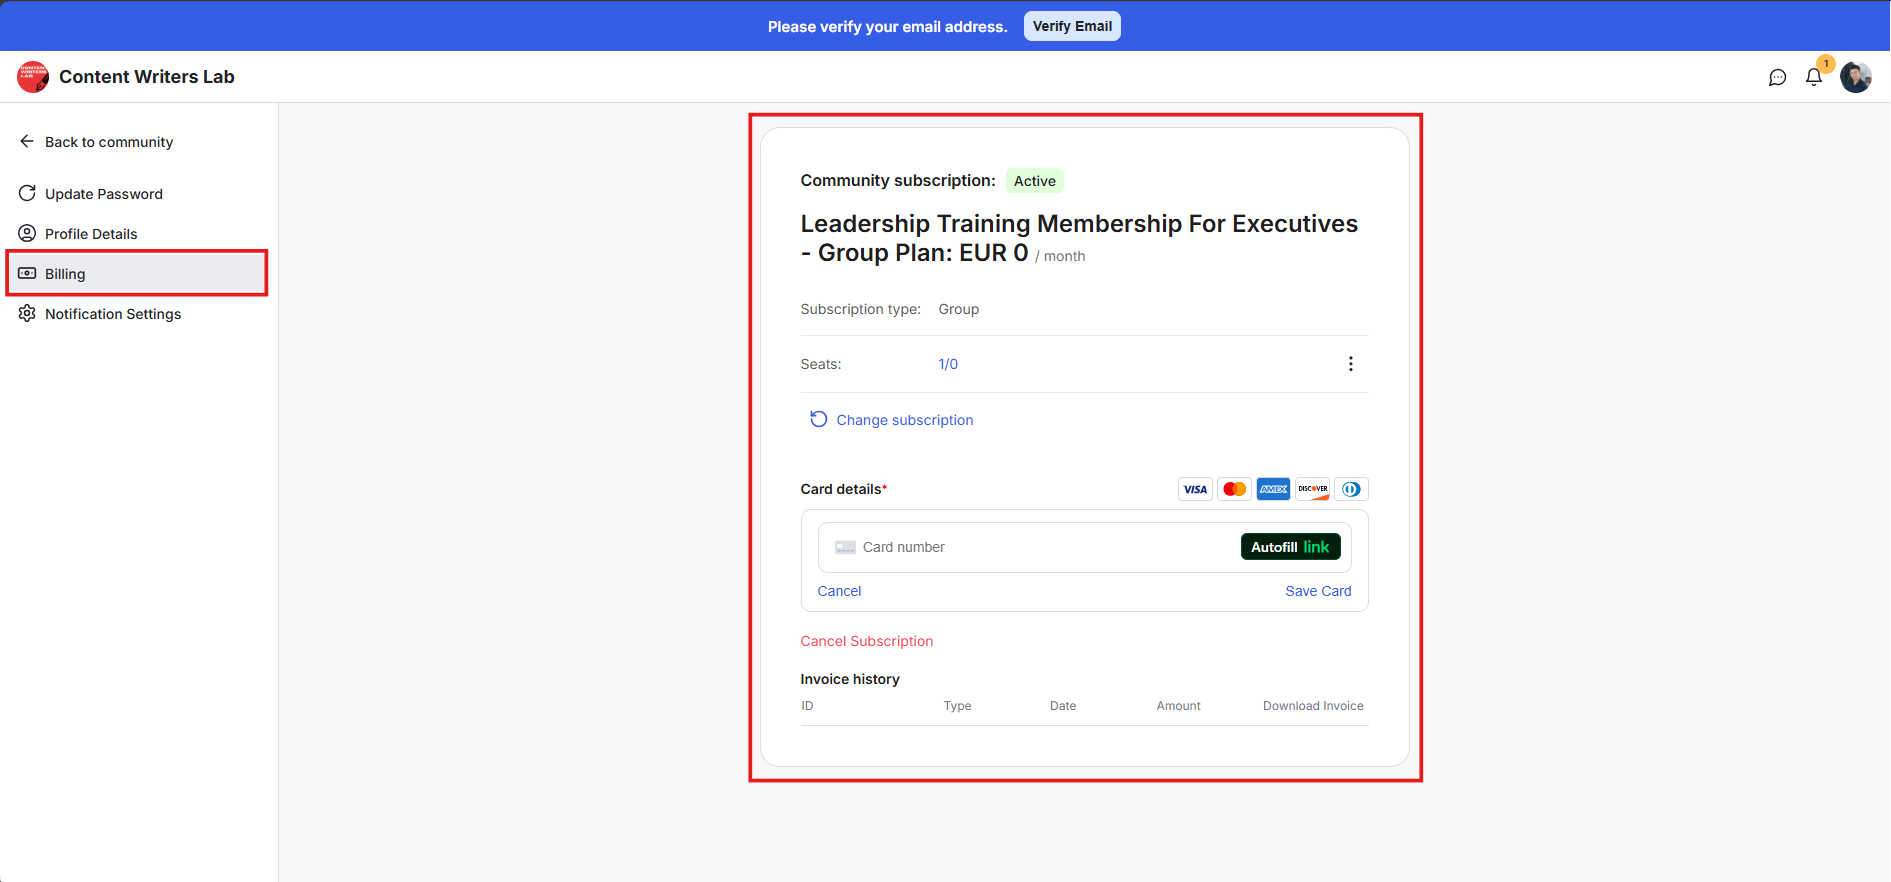
Task: Click Cancel under the card field
Action: pyautogui.click(x=839, y=591)
